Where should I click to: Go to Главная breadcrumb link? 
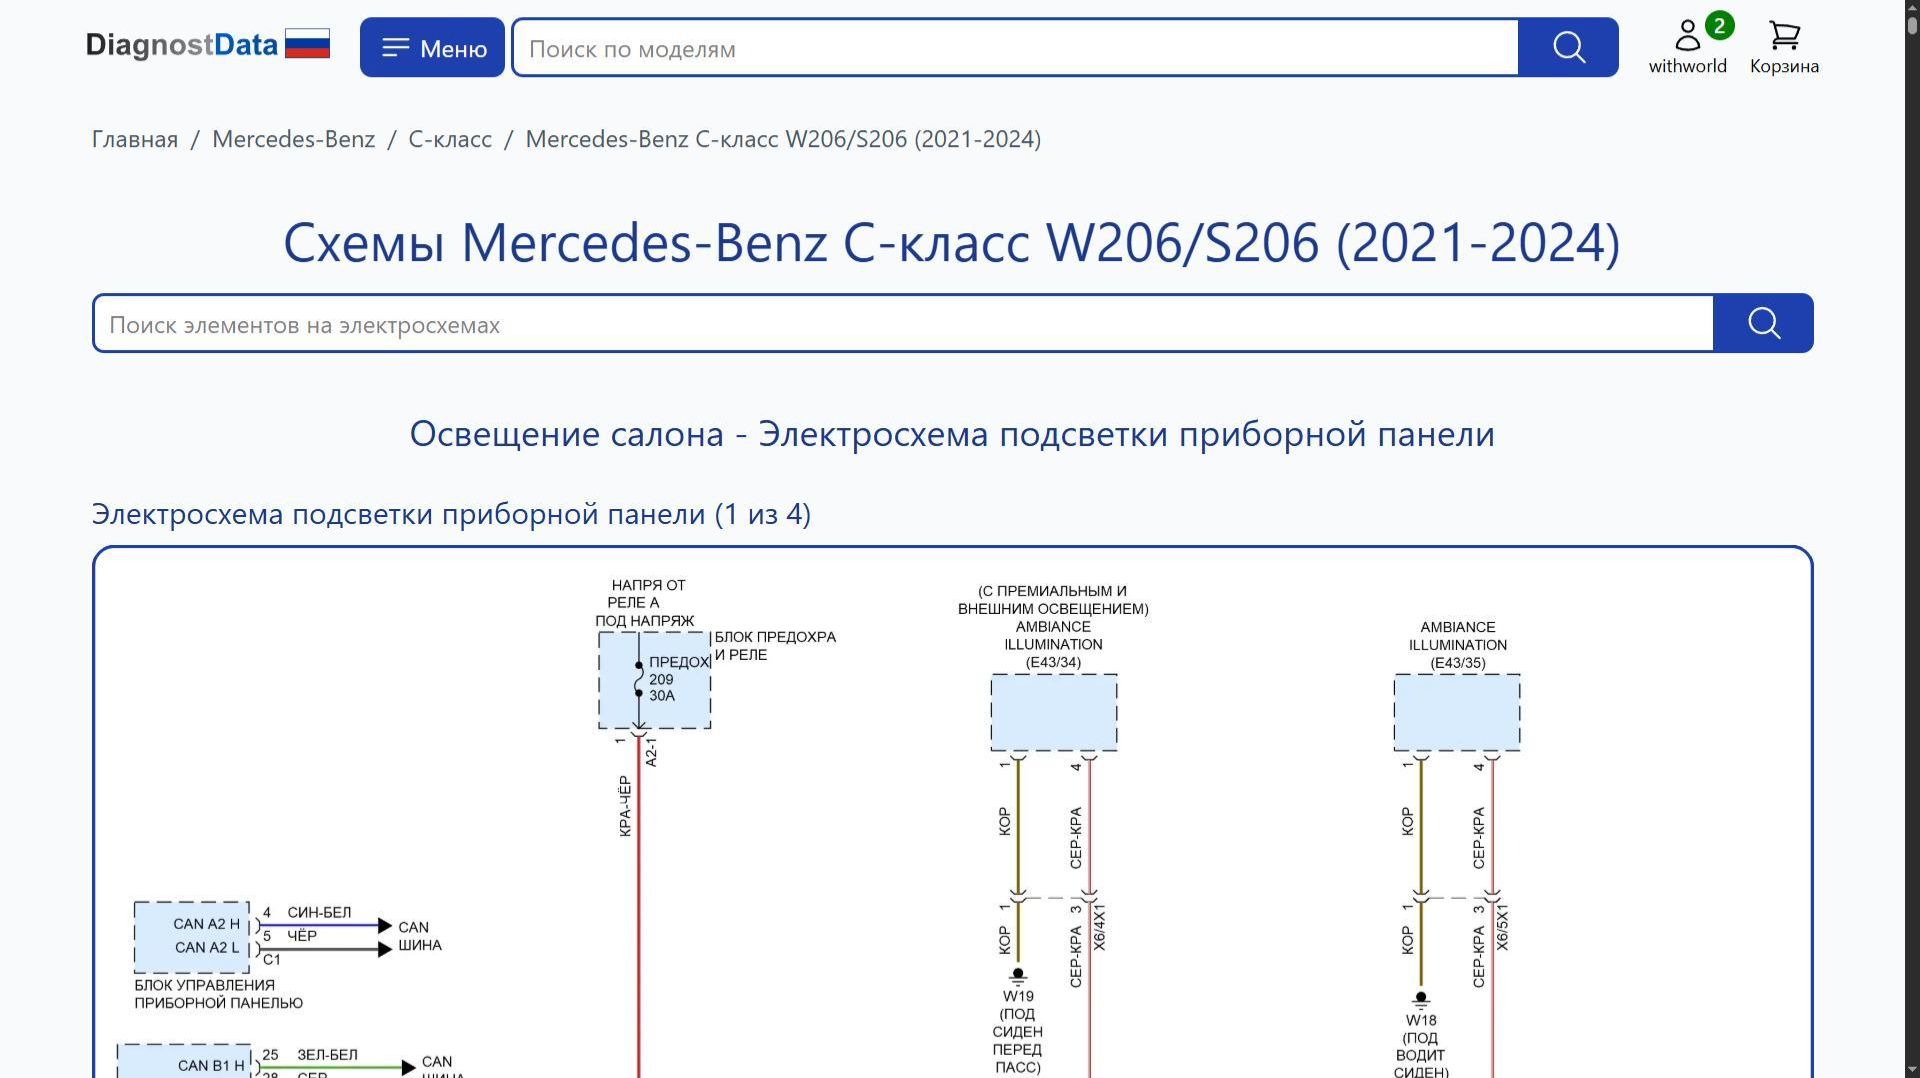pyautogui.click(x=135, y=139)
